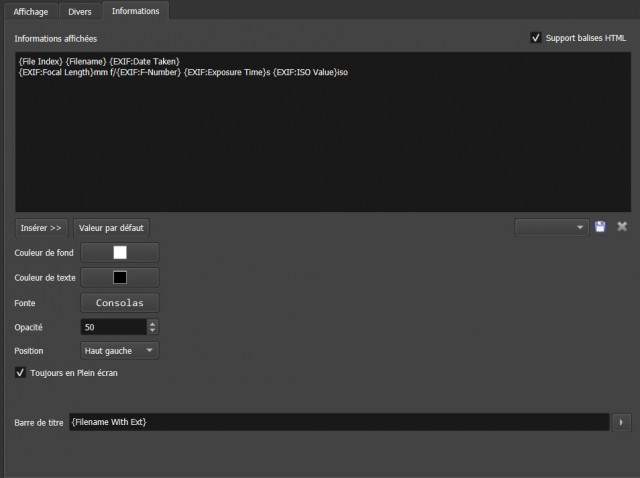Image resolution: width=640 pixels, height=478 pixels.
Task: Switch to the Divers tab
Action: tap(80, 12)
